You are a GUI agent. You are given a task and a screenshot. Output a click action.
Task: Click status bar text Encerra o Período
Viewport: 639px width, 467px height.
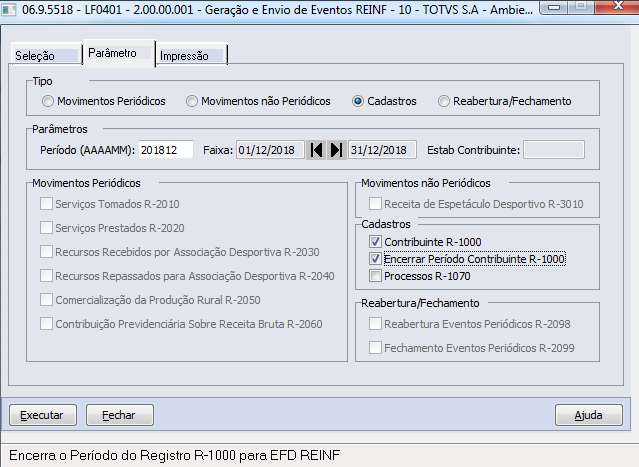pyautogui.click(x=174, y=455)
